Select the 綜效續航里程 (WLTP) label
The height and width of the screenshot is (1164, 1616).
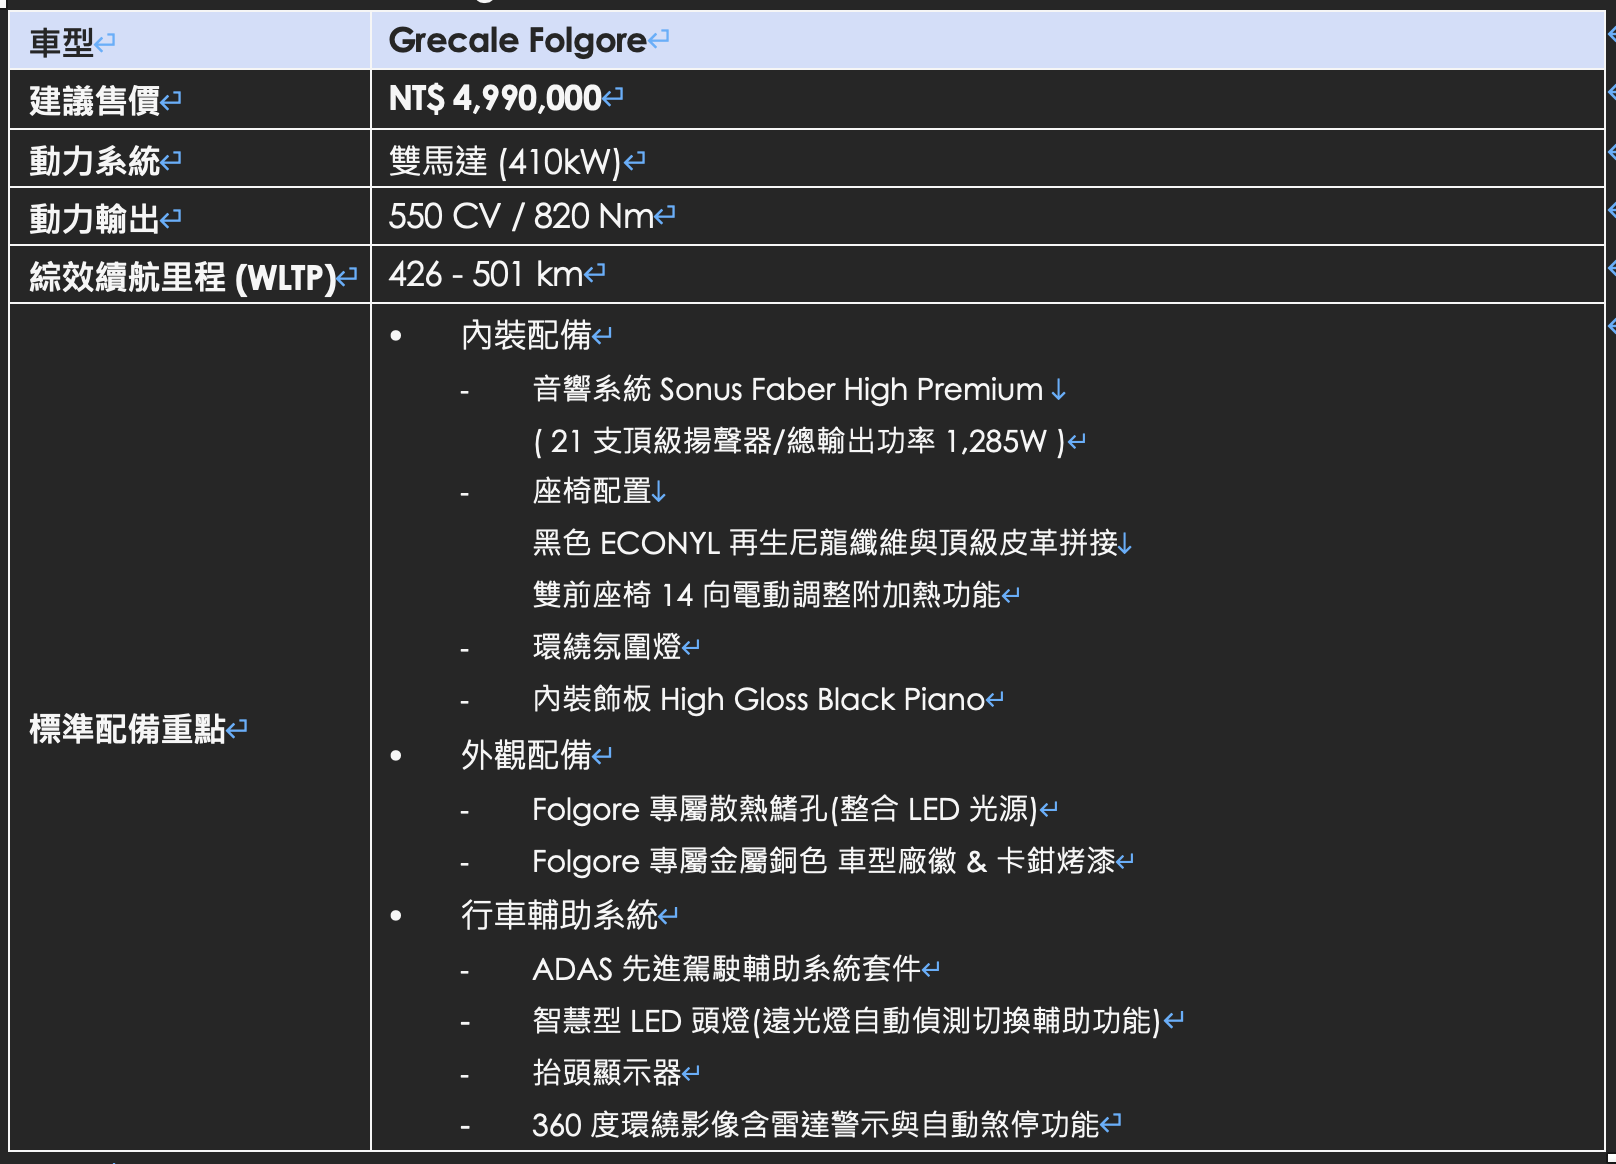pyautogui.click(x=182, y=277)
